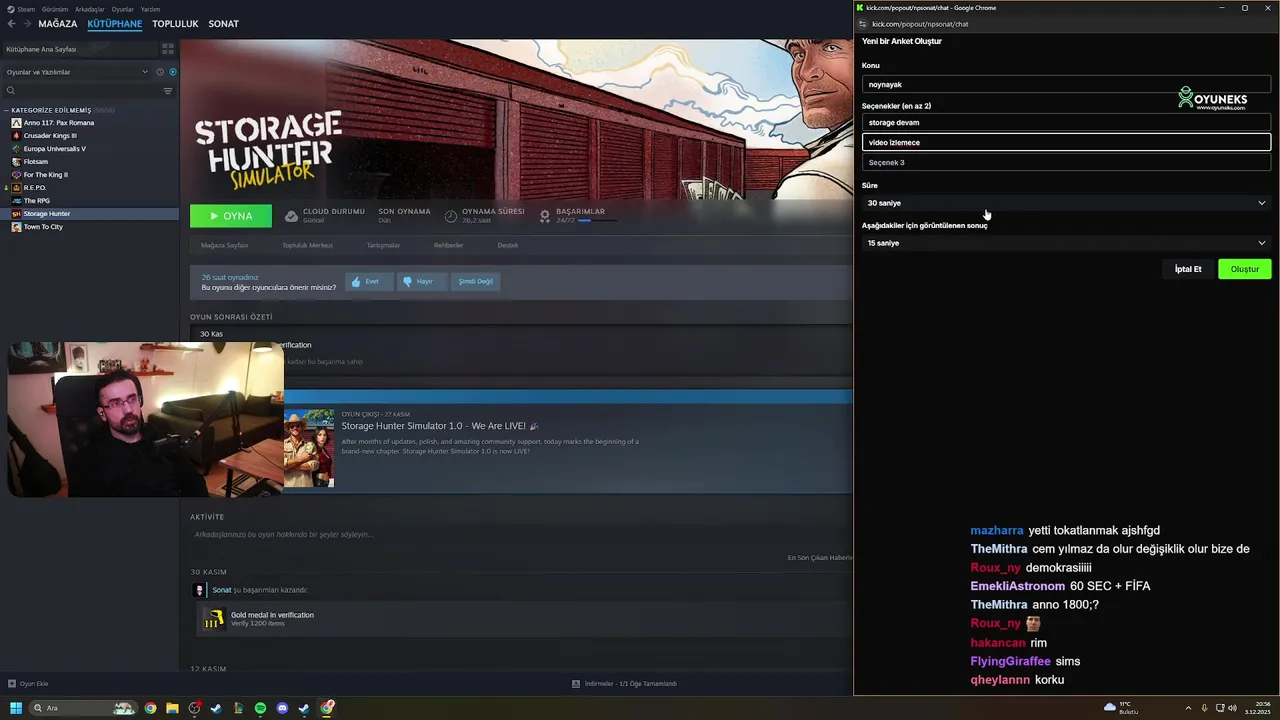Viewport: 1280px width, 720px height.
Task: Go to the Mağaza tab
Action: 58,24
